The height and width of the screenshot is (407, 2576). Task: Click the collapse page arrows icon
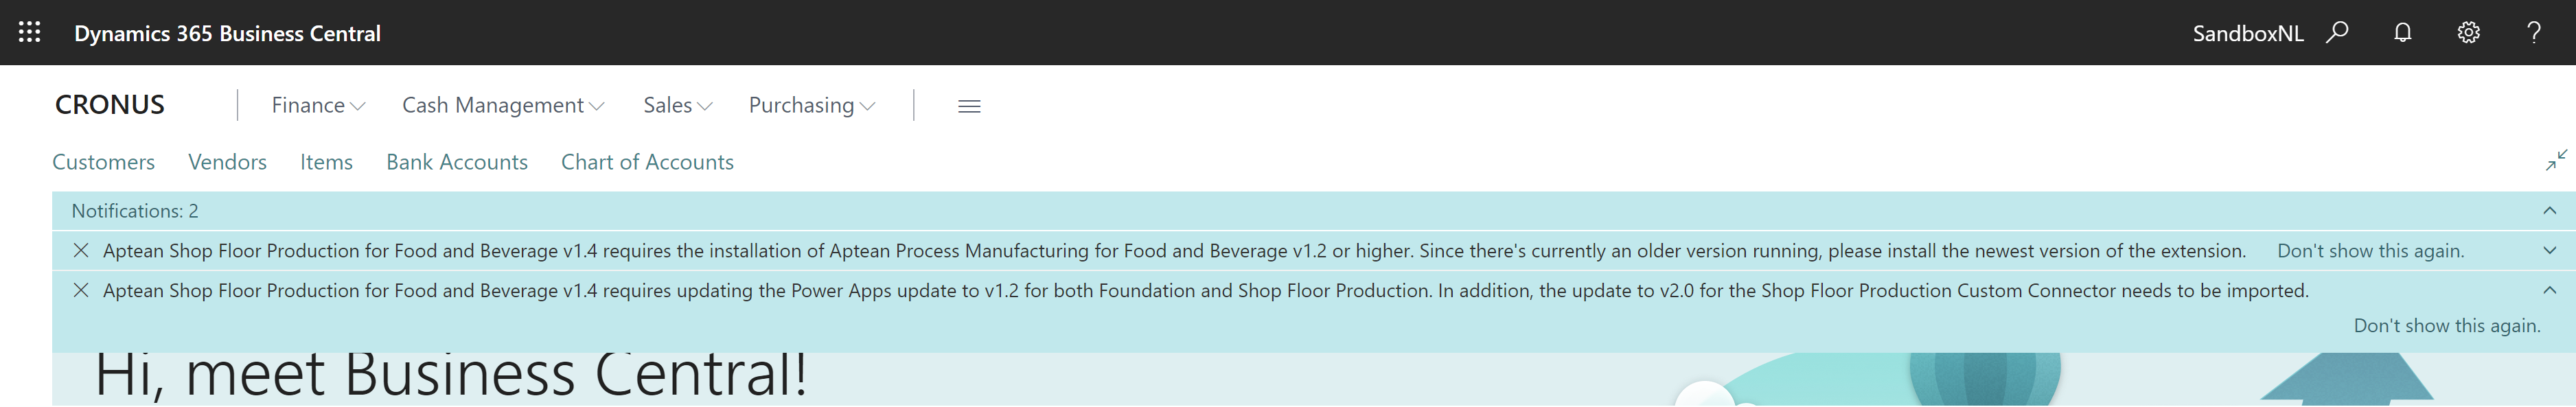2556,161
